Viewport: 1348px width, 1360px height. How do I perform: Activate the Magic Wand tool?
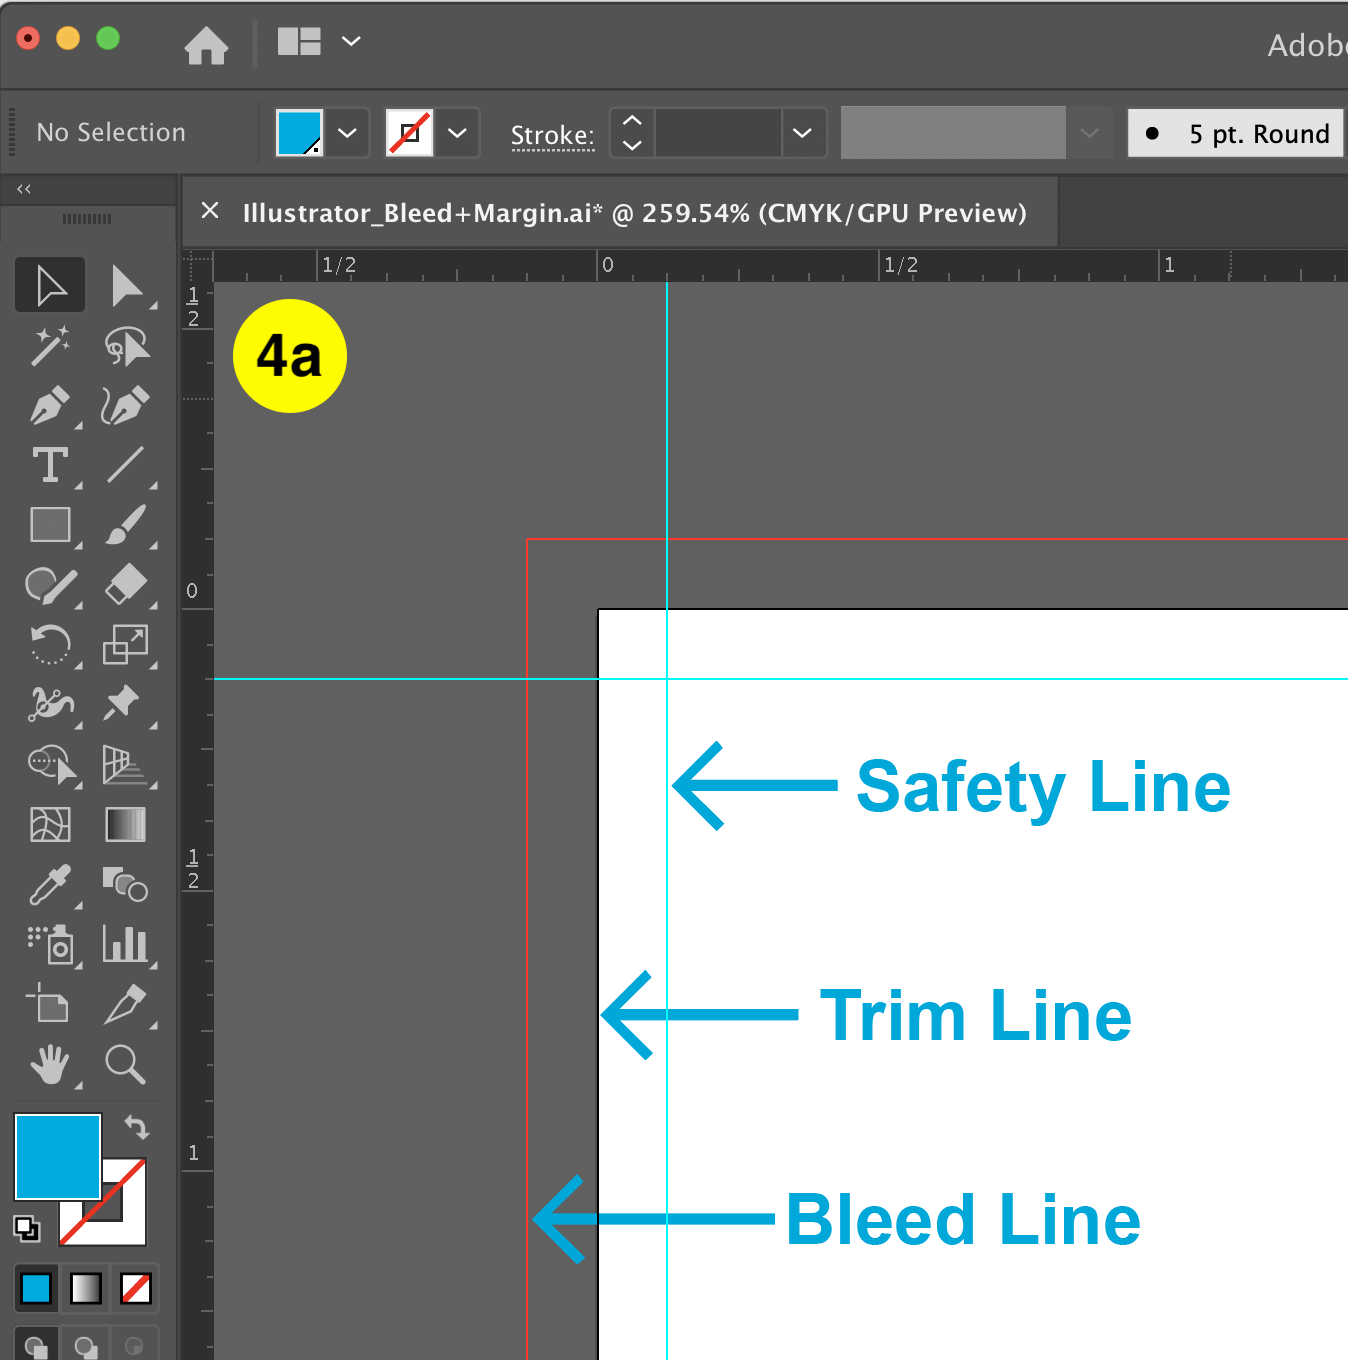49,345
